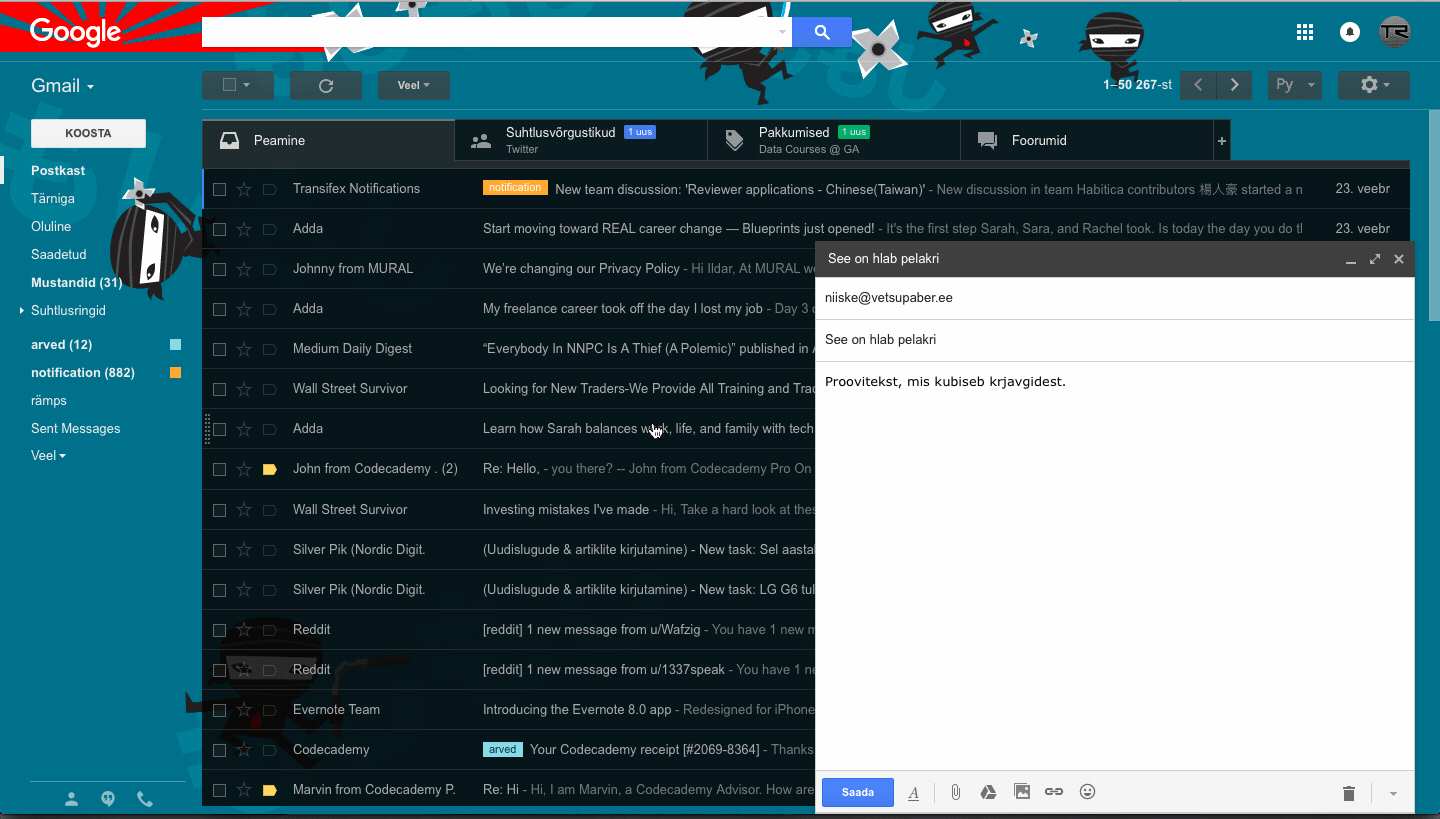Viewport: 1440px width, 819px height.
Task: Open the Veel actions dropdown in toolbar
Action: click(x=414, y=85)
